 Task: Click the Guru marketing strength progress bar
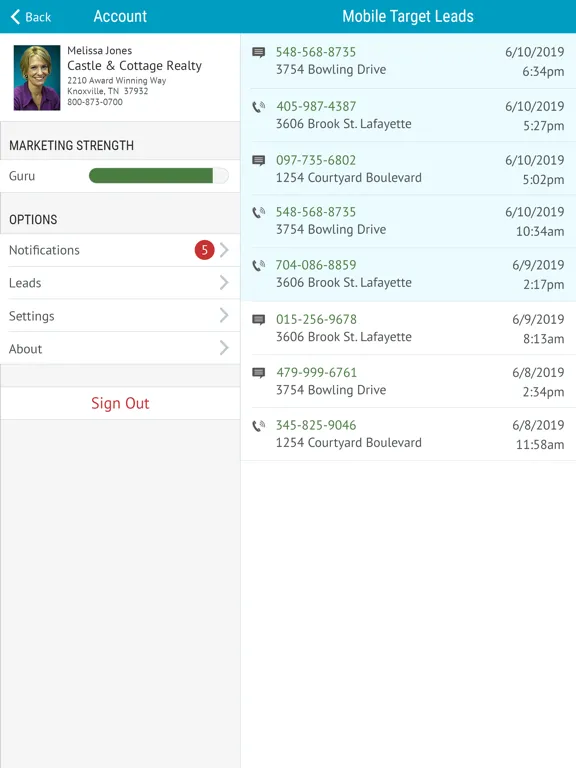click(x=159, y=176)
